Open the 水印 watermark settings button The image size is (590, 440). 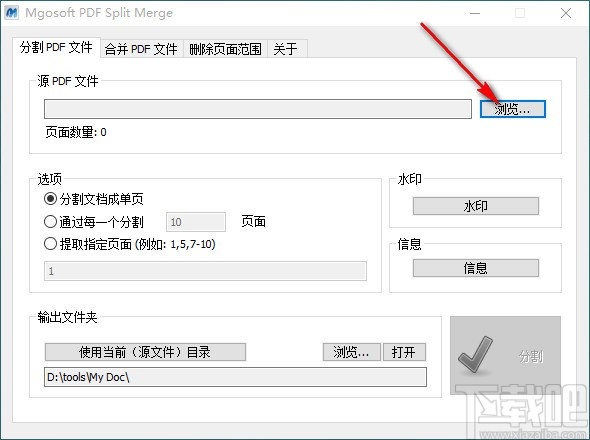click(x=476, y=206)
